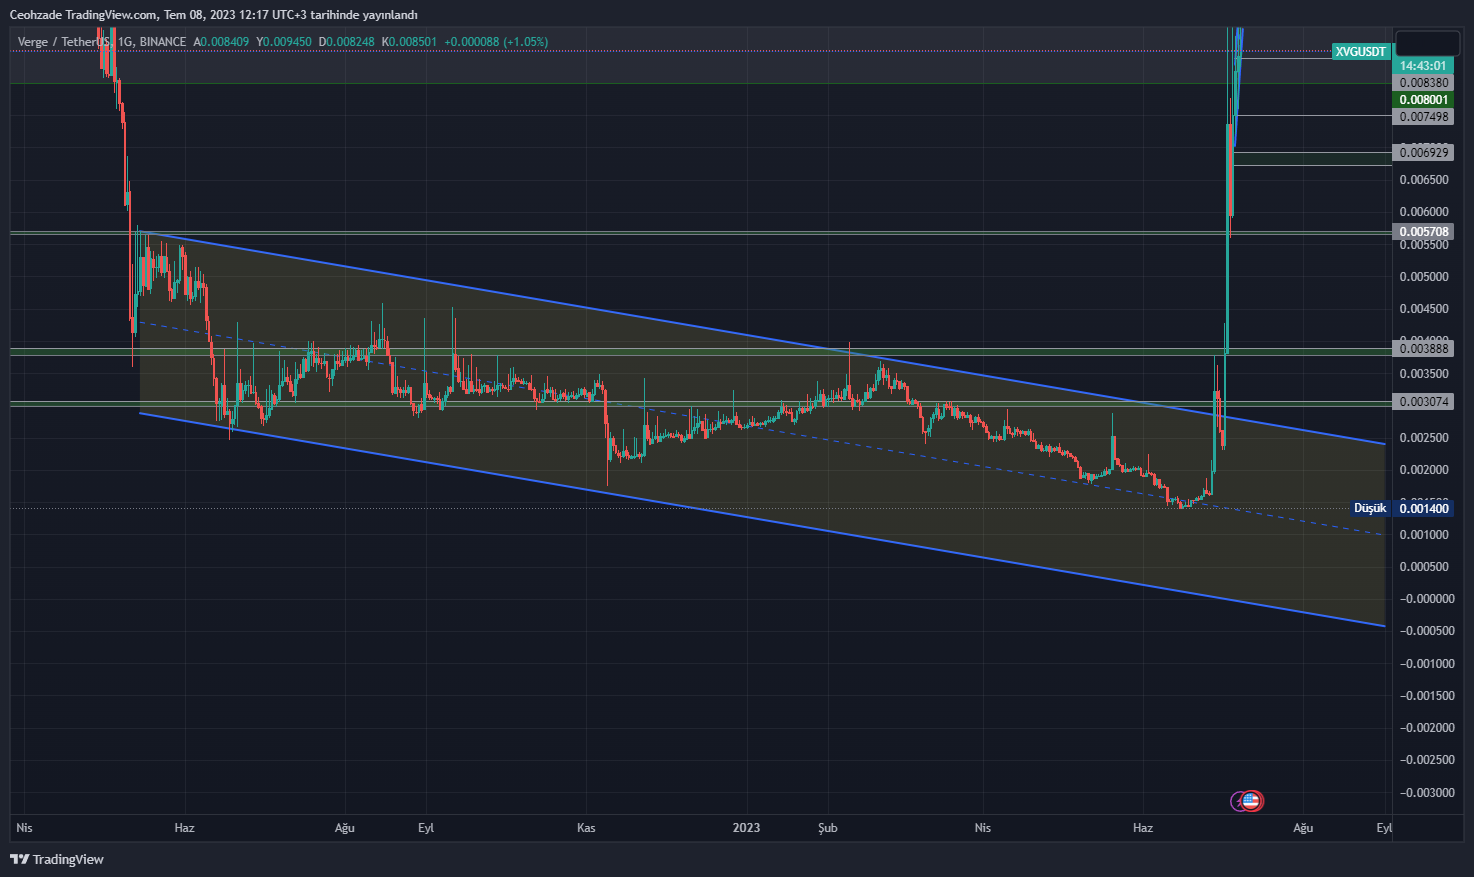Click the 0.007498 price level label
Viewport: 1474px width, 877px height.
1423,116
